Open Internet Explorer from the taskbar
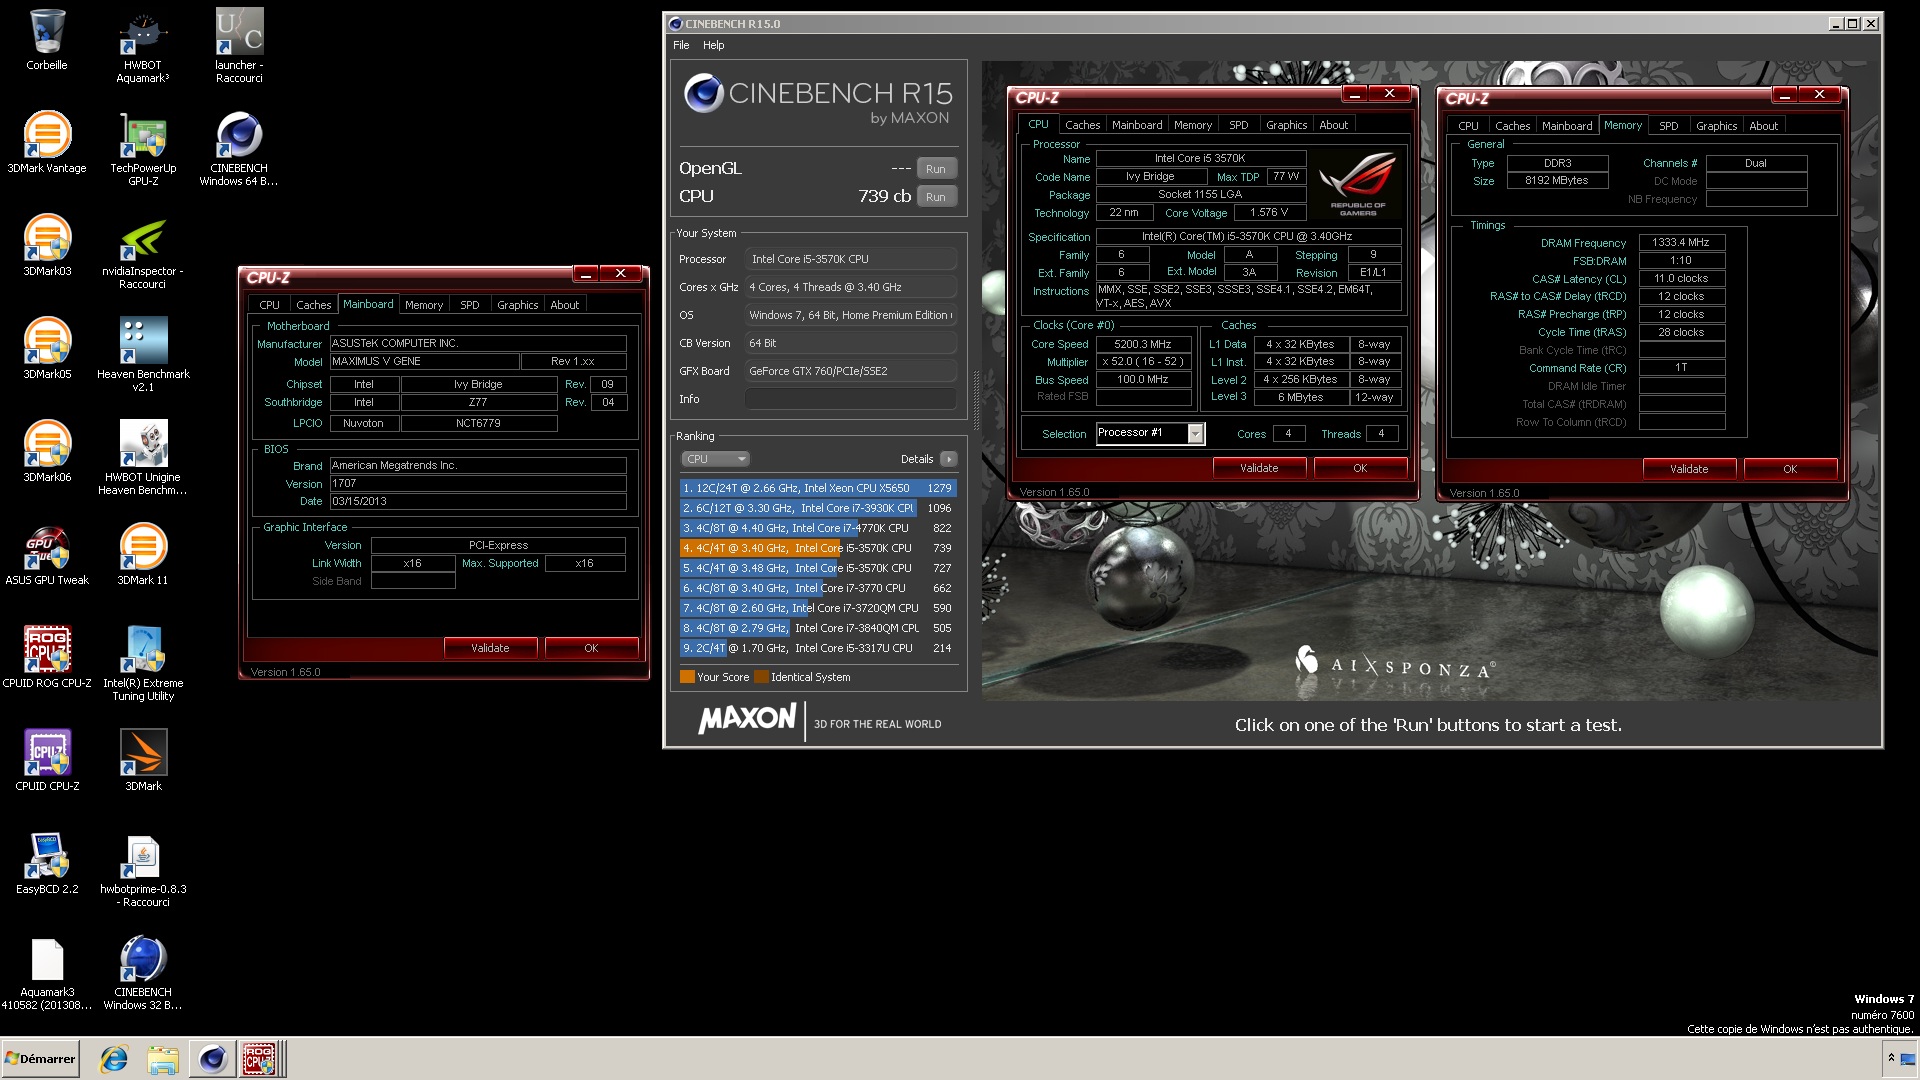The width and height of the screenshot is (1920, 1080). click(x=114, y=1059)
